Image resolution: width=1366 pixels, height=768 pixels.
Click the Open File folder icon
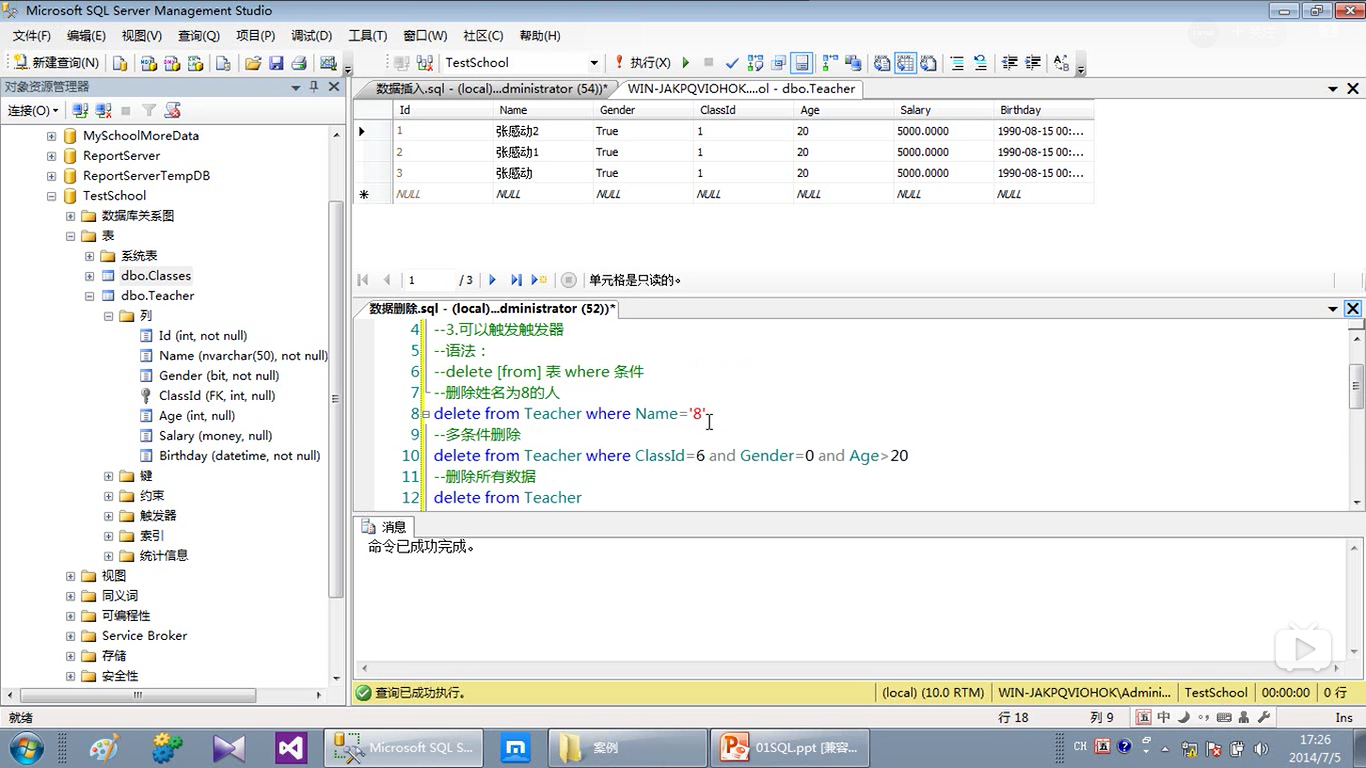click(253, 62)
